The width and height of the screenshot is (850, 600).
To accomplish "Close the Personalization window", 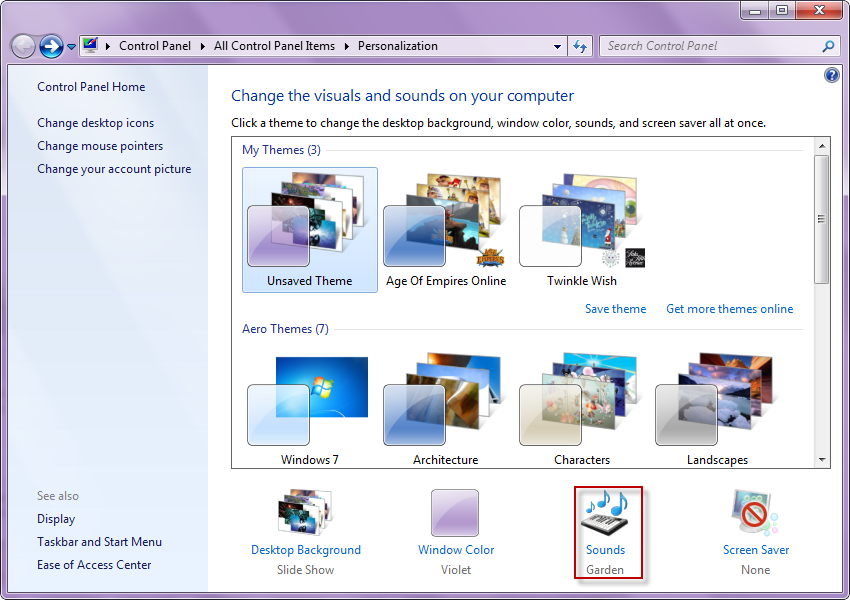I will pyautogui.click(x=820, y=10).
